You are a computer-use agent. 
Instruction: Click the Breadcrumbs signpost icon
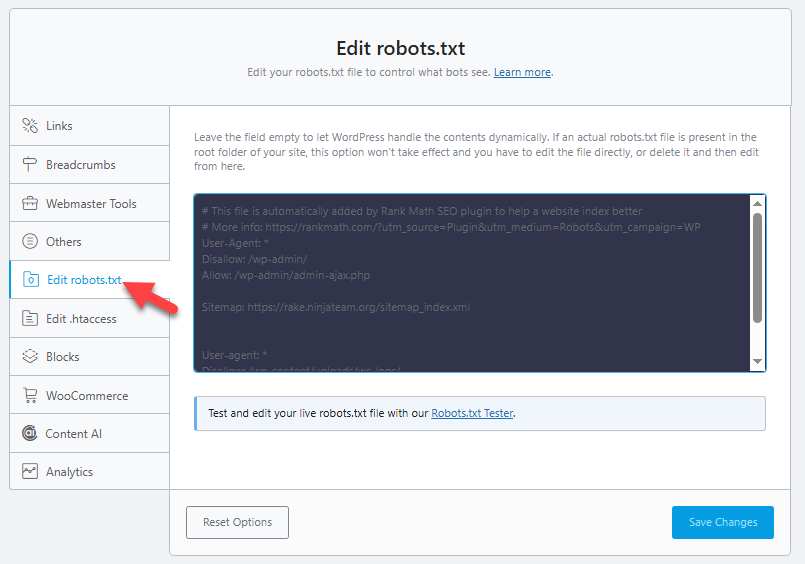pyautogui.click(x=29, y=165)
